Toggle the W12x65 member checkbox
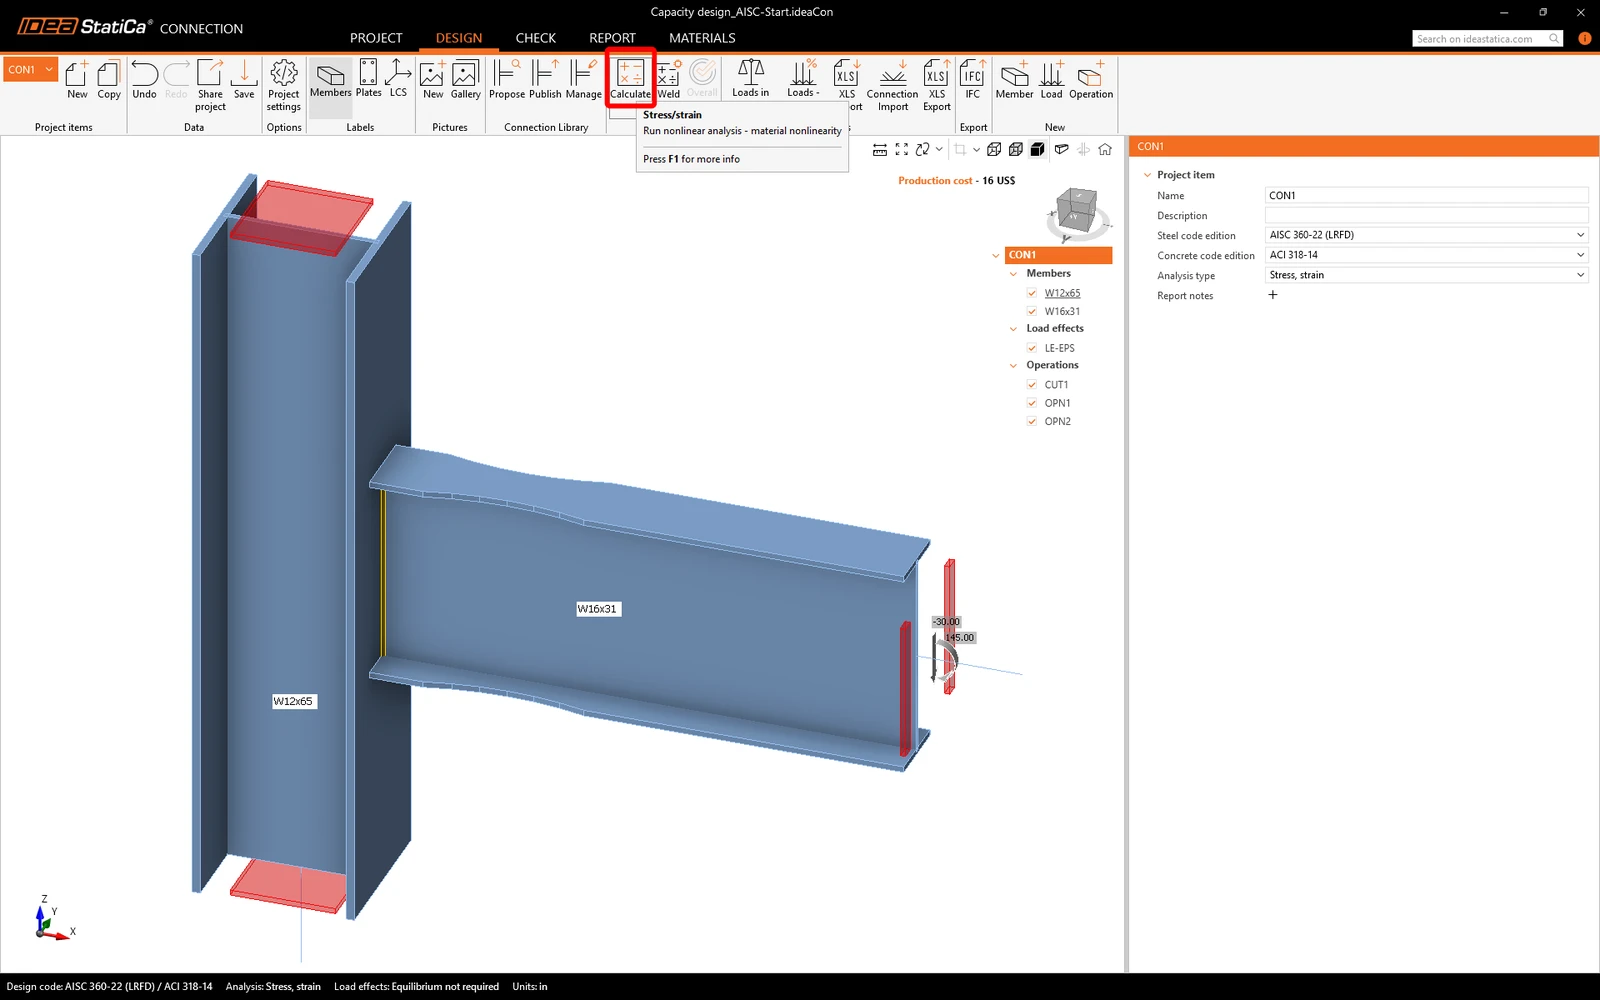 pos(1032,293)
